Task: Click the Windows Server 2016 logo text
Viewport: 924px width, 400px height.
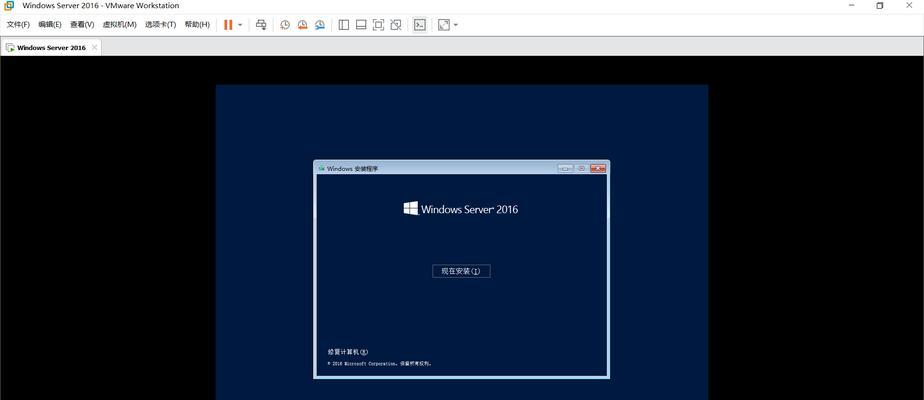Action: (x=461, y=209)
